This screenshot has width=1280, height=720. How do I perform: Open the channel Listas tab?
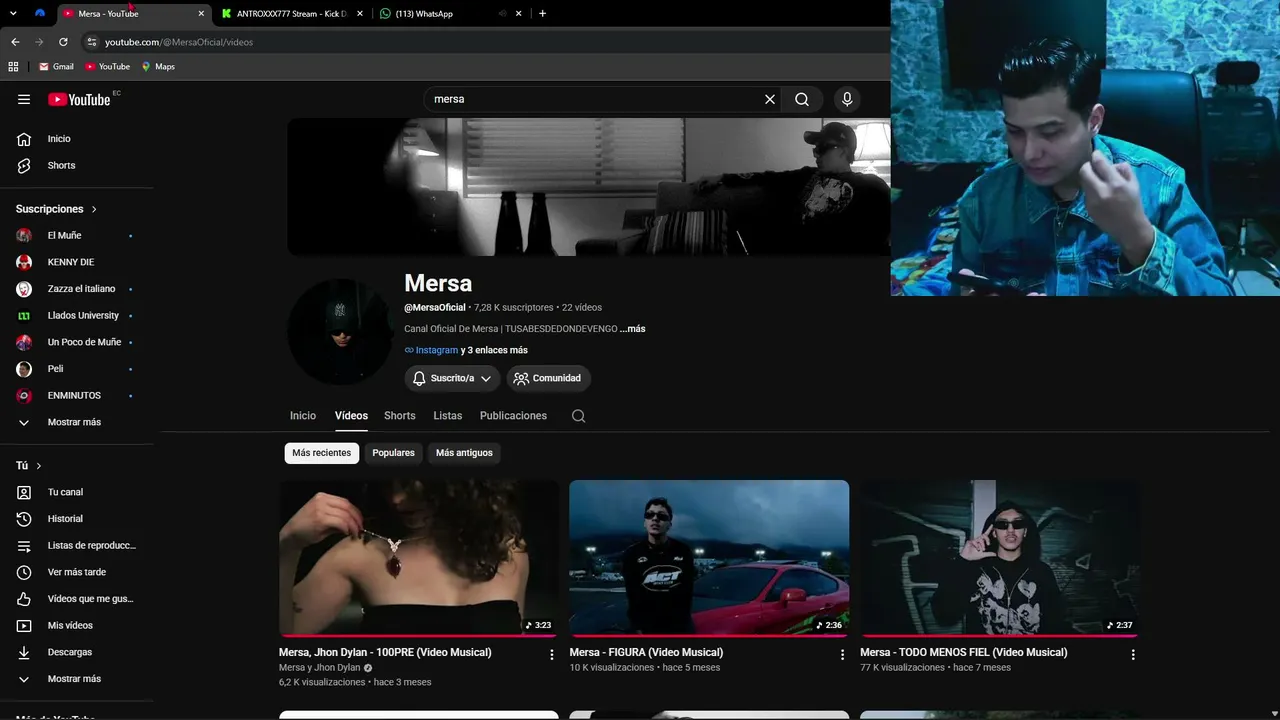point(448,416)
